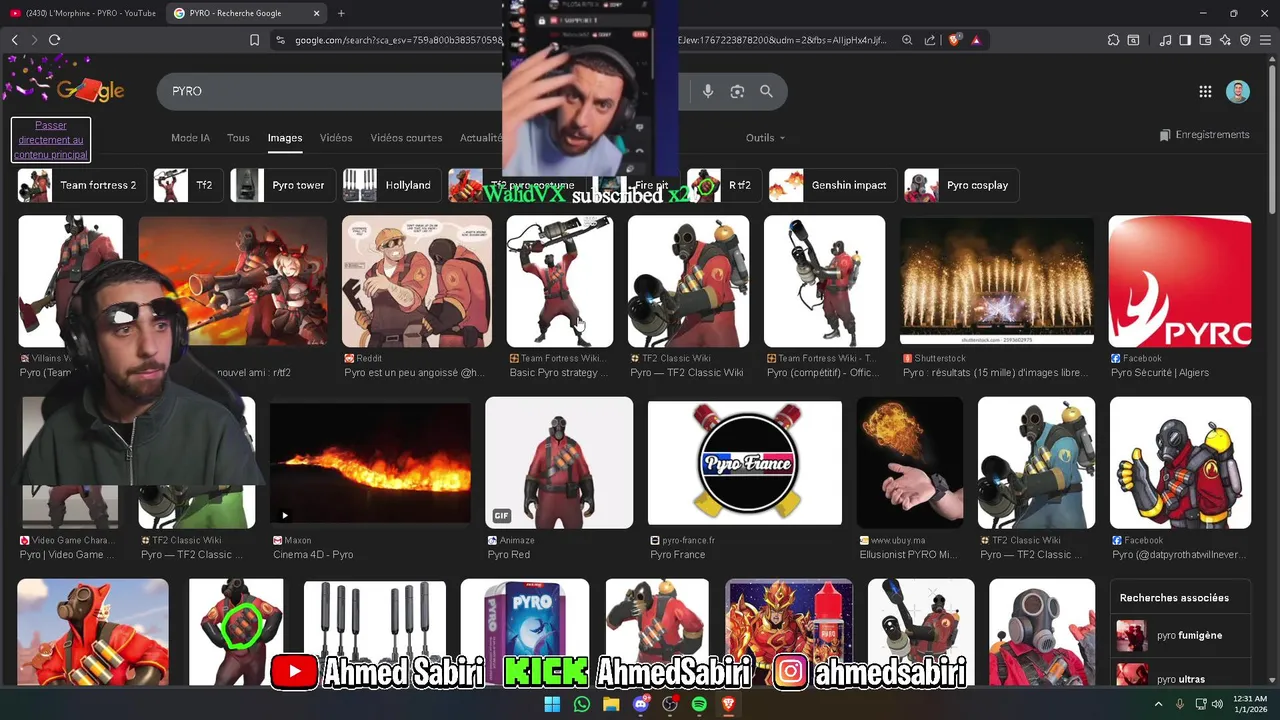Open the Cinema 4D Pyro fire video thumbnail
This screenshot has height=720, width=1280.
(x=370, y=462)
